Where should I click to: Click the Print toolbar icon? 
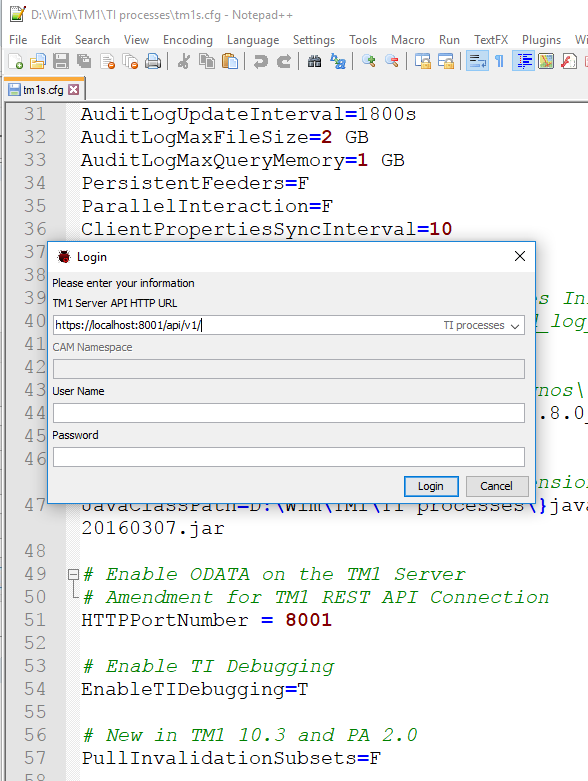[x=153, y=61]
